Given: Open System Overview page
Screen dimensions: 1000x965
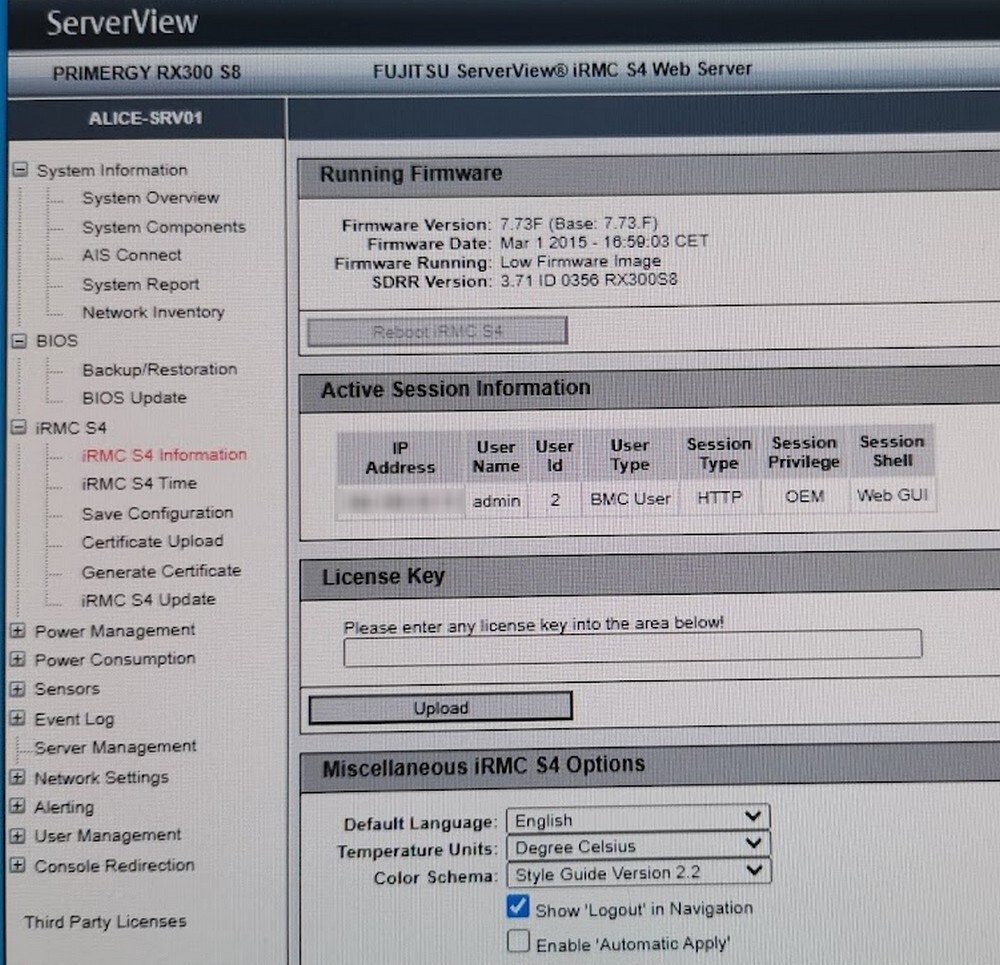Looking at the screenshot, I should 151,198.
